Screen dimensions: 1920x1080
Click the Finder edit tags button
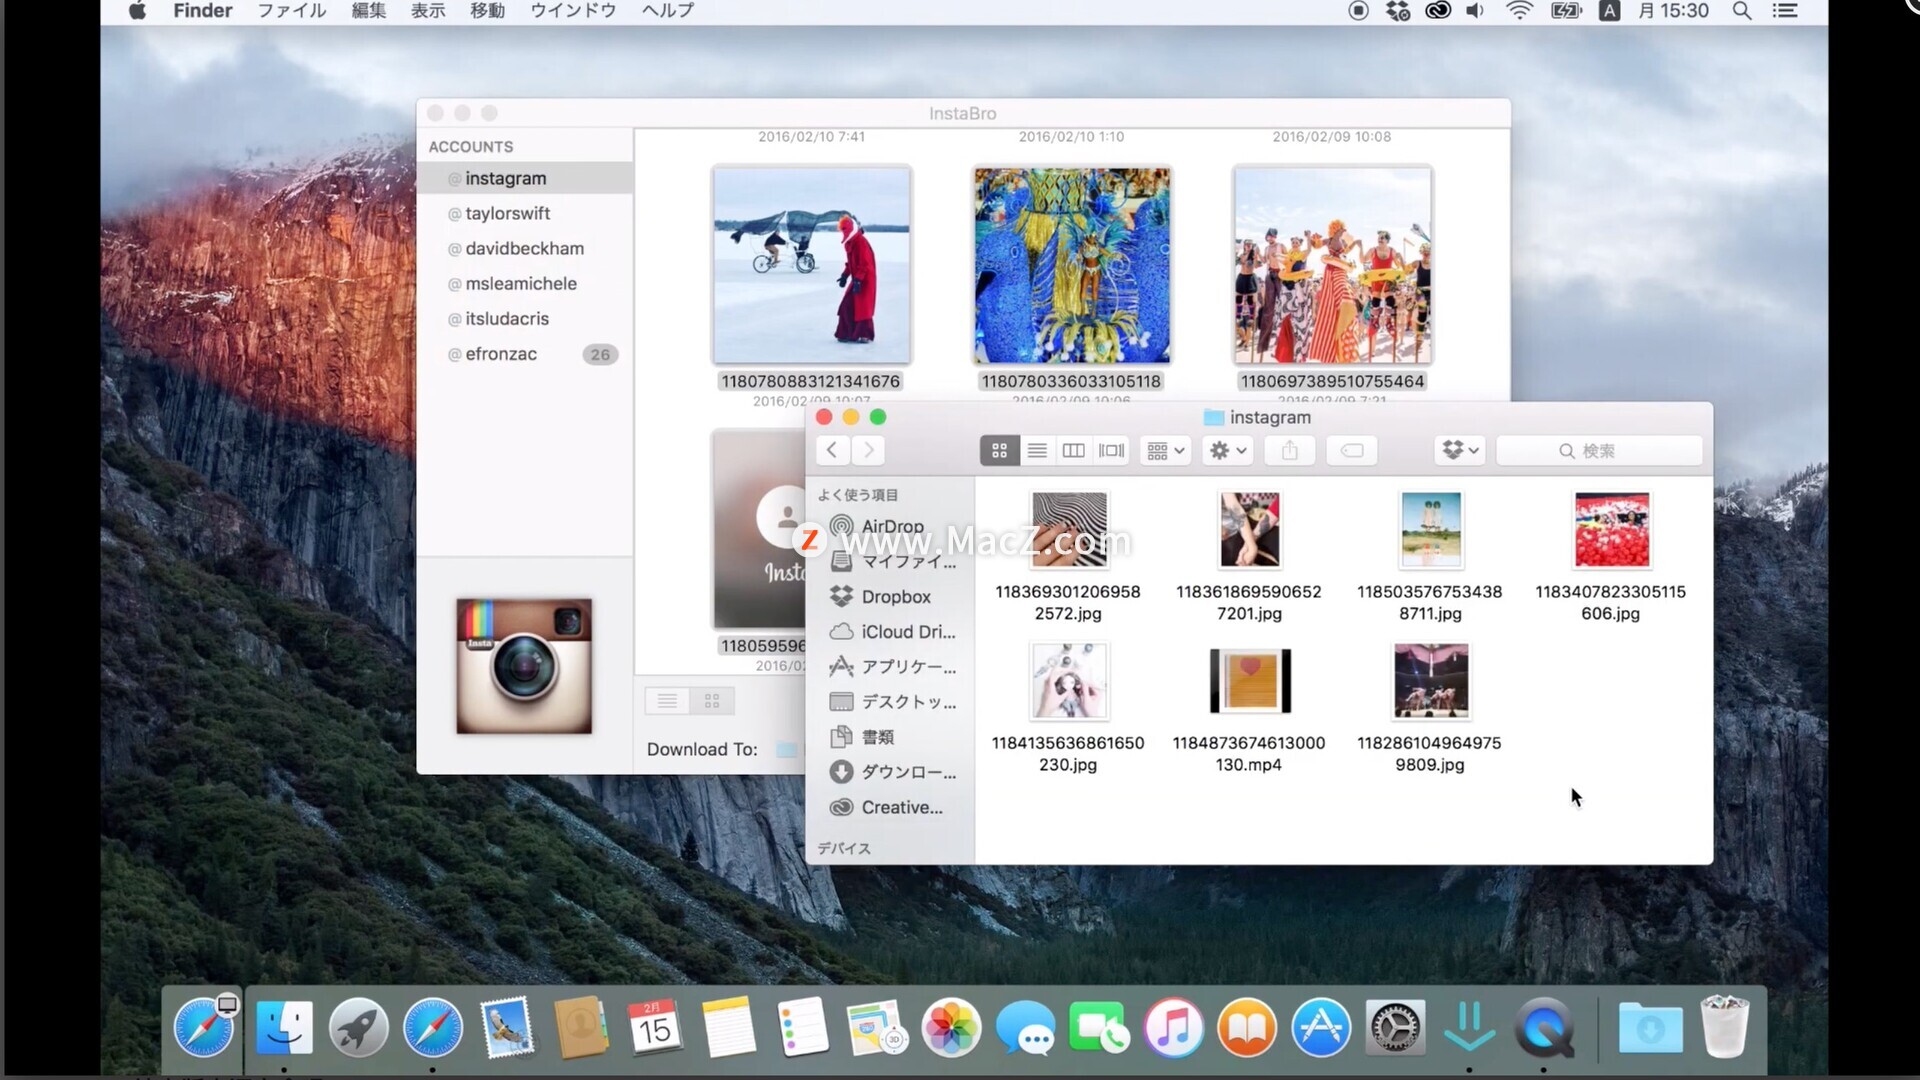[x=1352, y=451]
